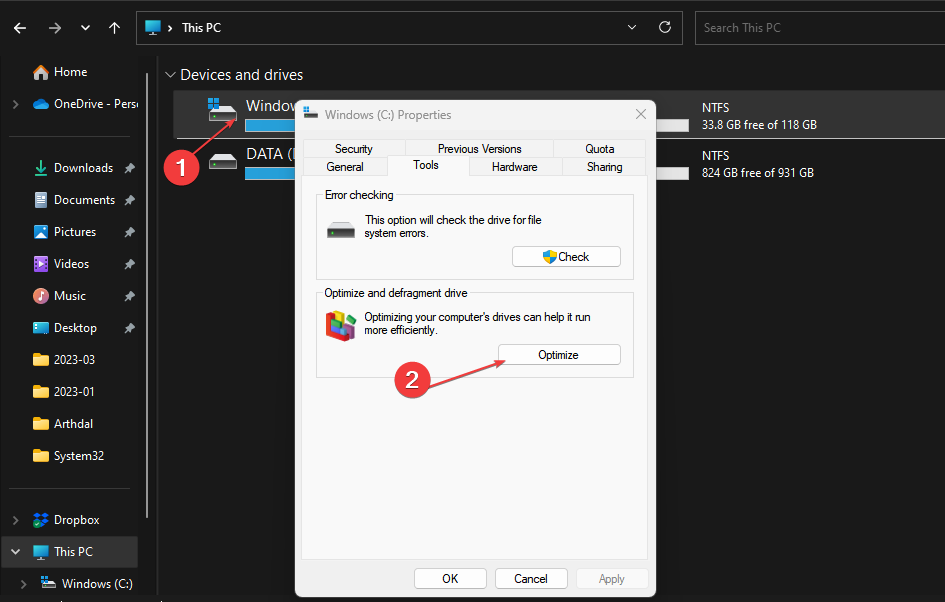Select Dropbox in the navigation pane
The width and height of the screenshot is (945, 602).
coord(76,519)
